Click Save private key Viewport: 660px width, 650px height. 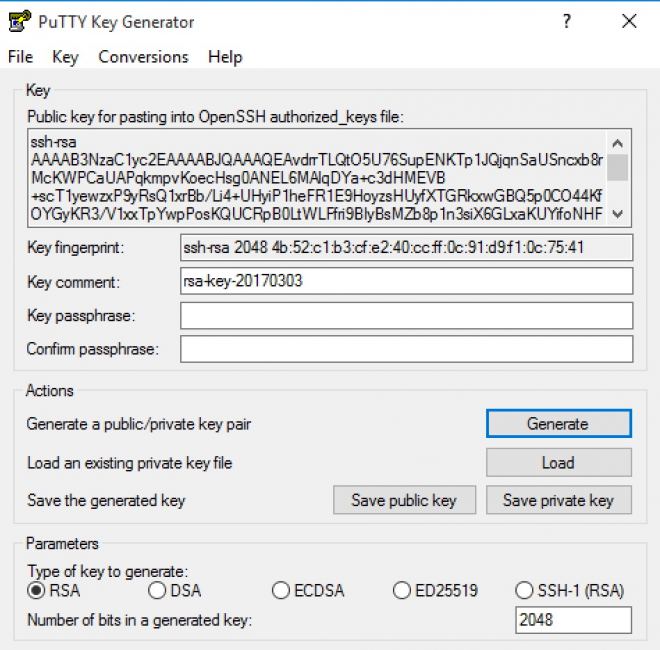[559, 500]
